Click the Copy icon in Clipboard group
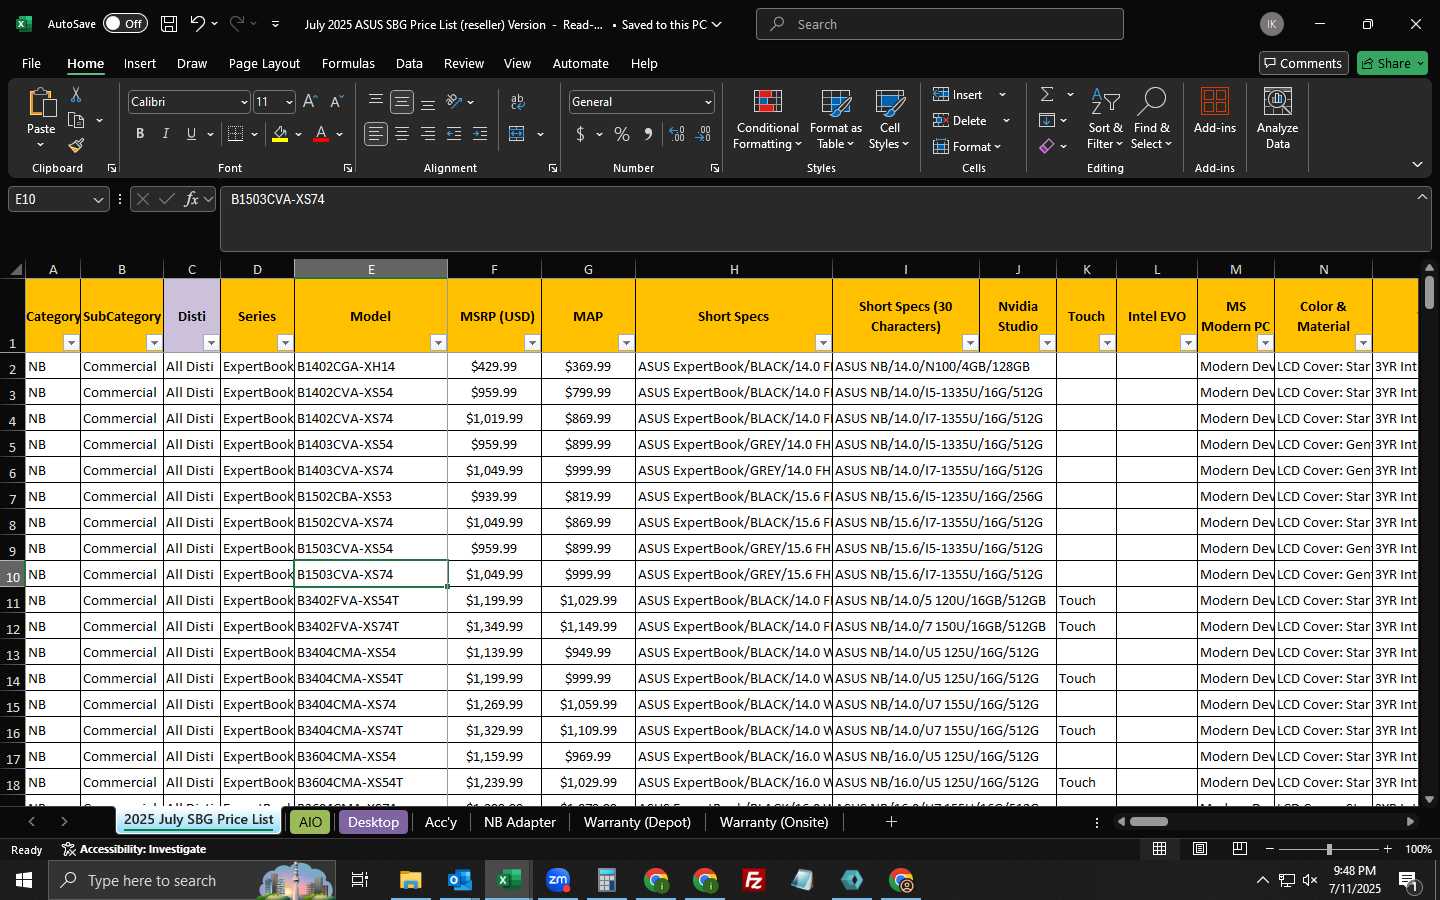The image size is (1440, 900). [x=76, y=121]
